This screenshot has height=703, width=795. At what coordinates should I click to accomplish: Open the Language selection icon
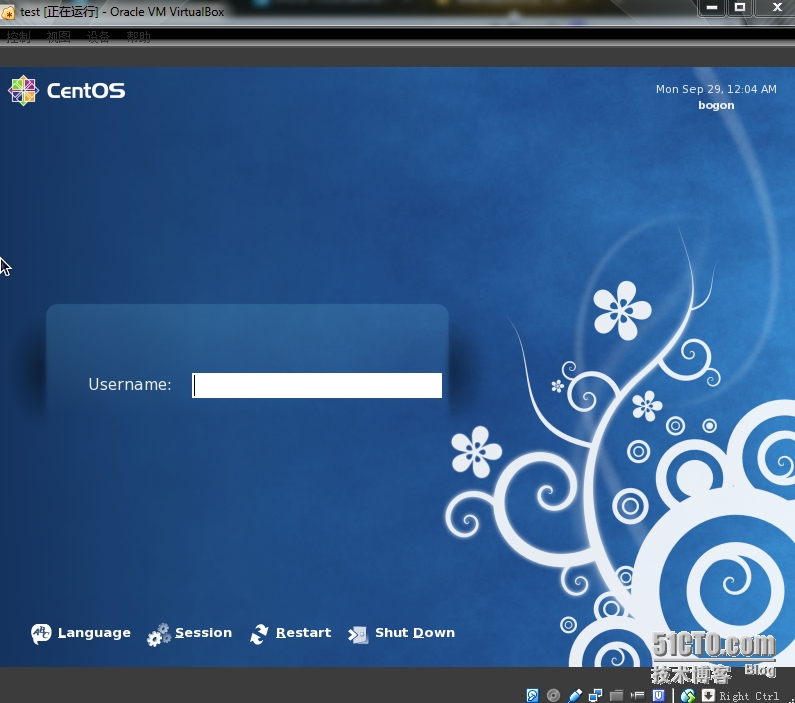click(x=41, y=634)
